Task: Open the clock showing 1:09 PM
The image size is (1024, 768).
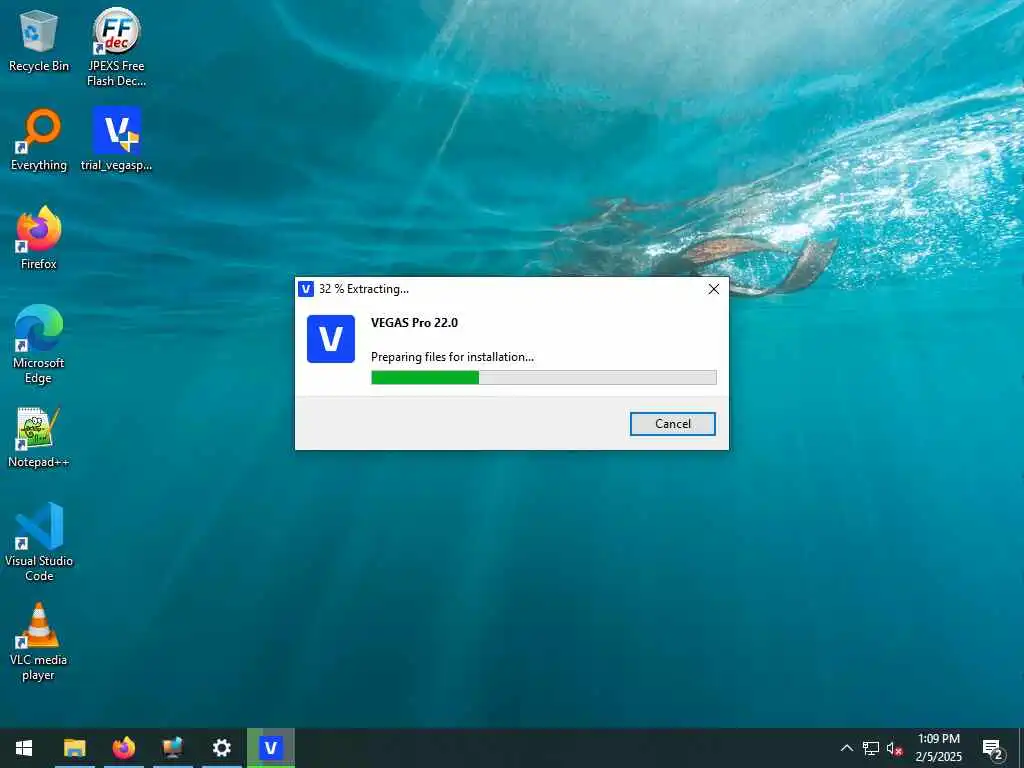Action: point(938,748)
